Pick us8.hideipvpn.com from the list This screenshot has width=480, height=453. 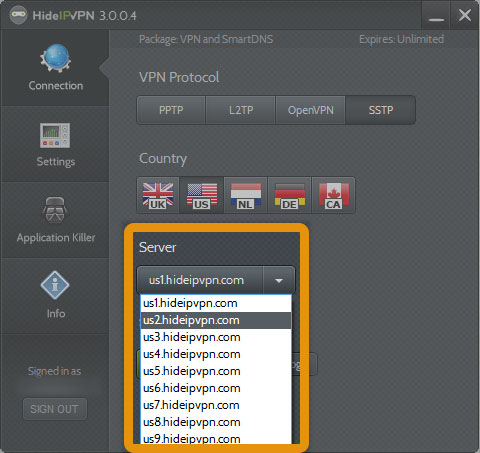click(x=216, y=422)
